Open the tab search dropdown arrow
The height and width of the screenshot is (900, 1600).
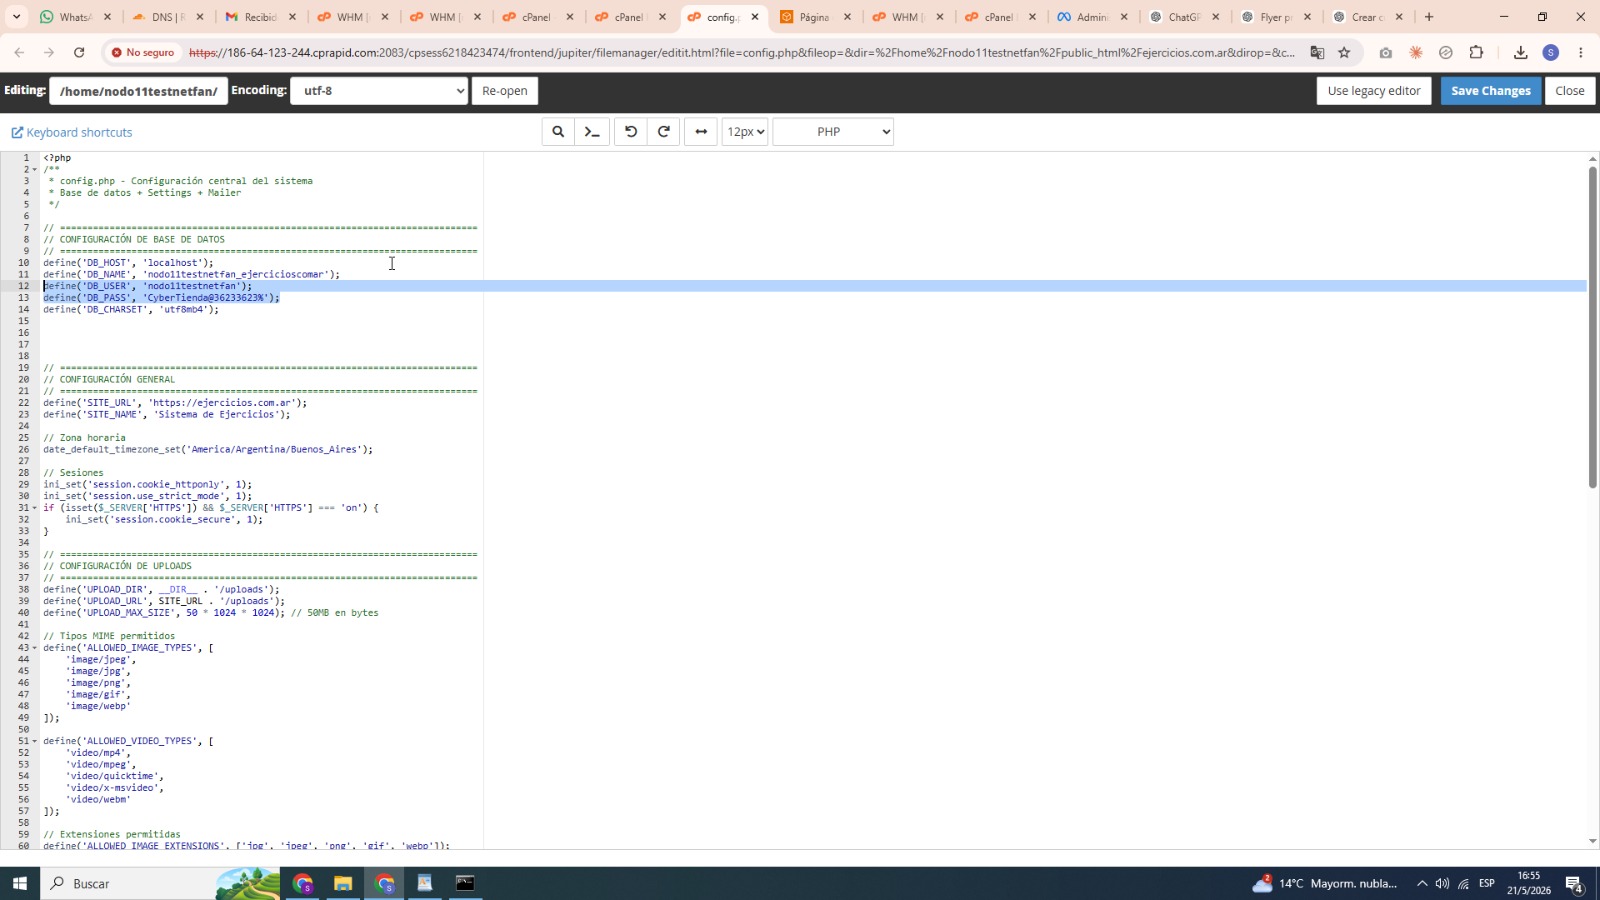point(16,17)
